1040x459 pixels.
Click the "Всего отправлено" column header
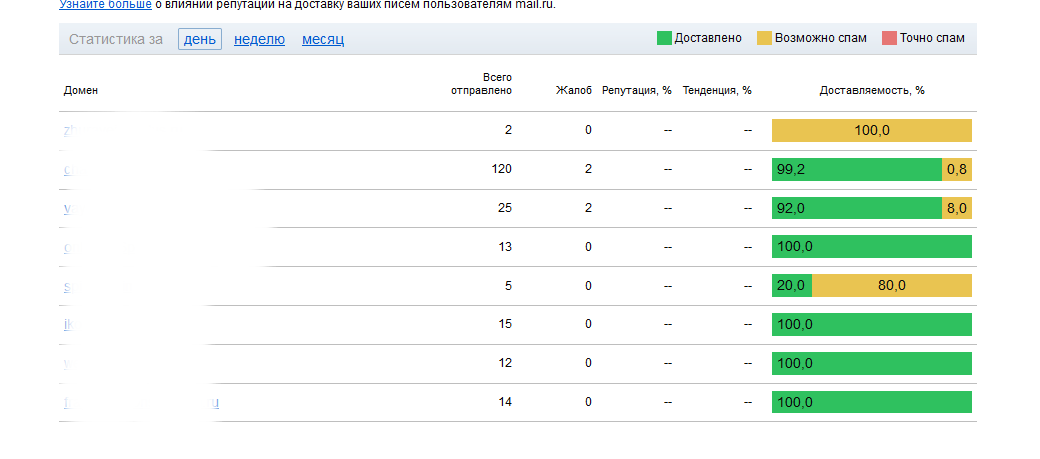click(482, 83)
